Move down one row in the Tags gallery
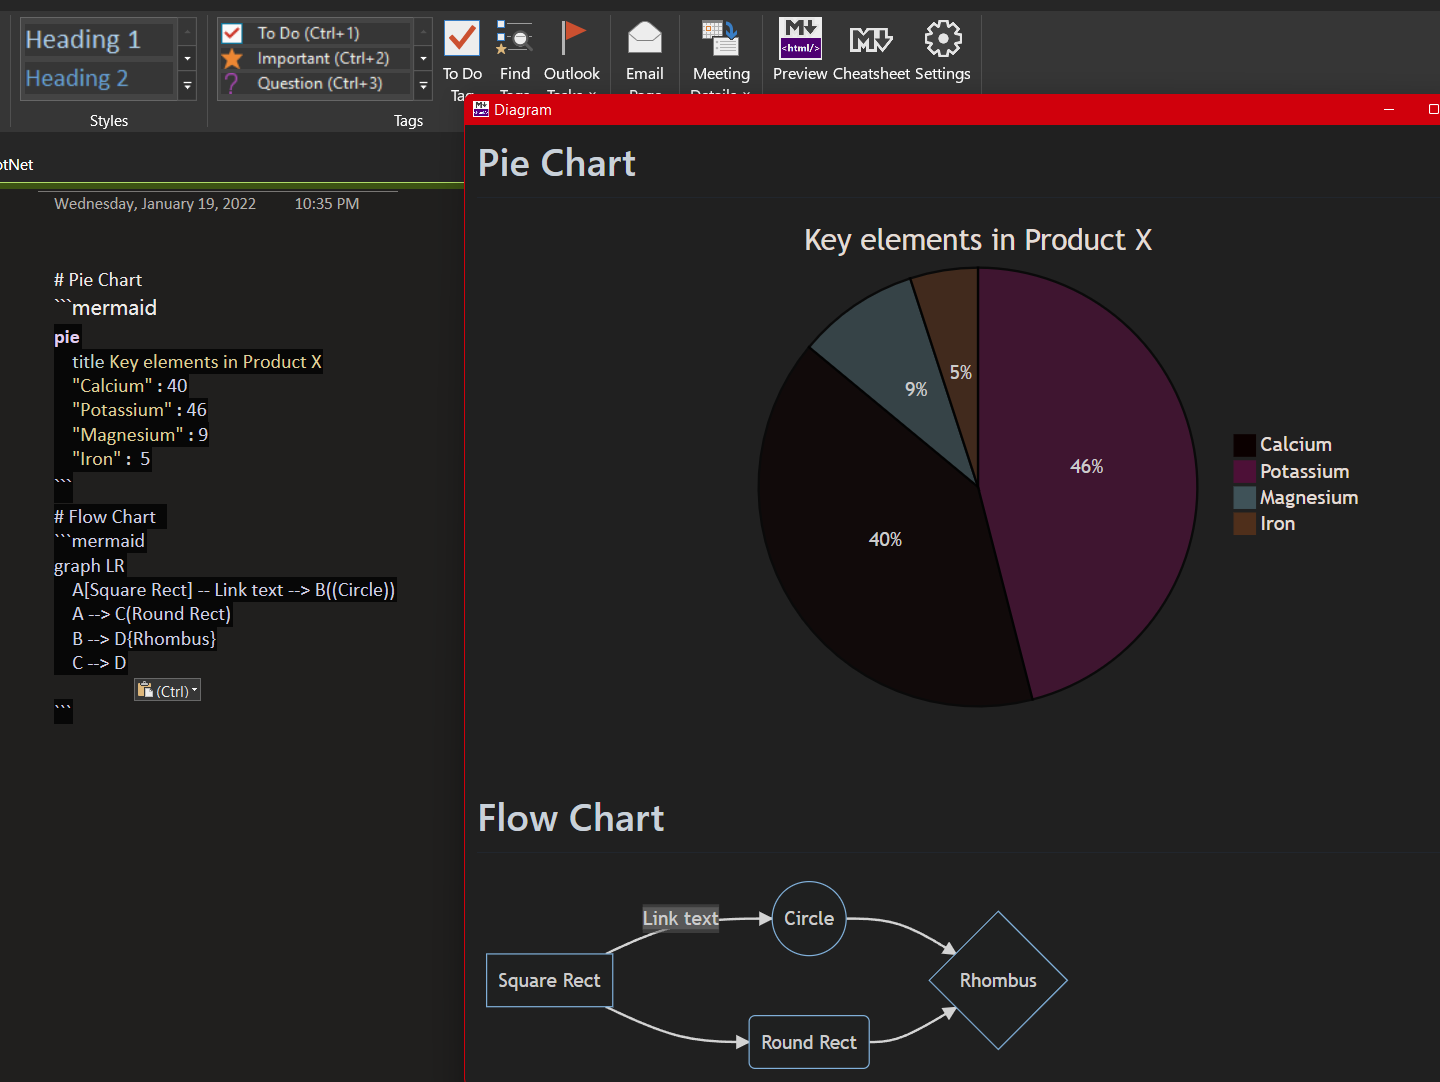 pos(424,59)
